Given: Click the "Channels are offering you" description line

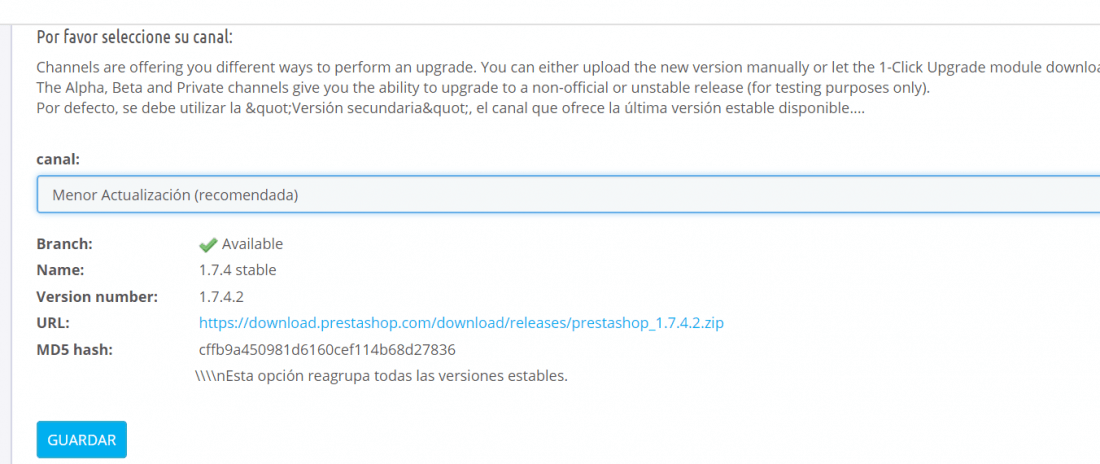Looking at the screenshot, I should [568, 68].
